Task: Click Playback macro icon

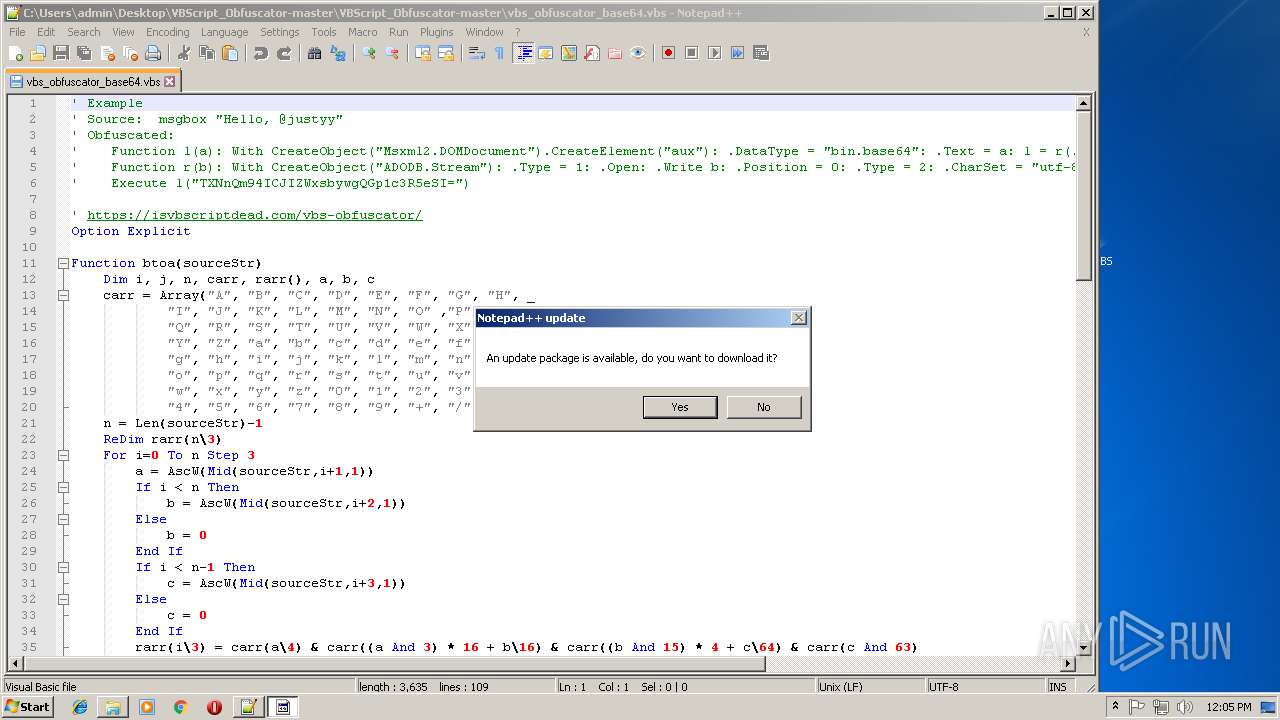Action: point(714,53)
